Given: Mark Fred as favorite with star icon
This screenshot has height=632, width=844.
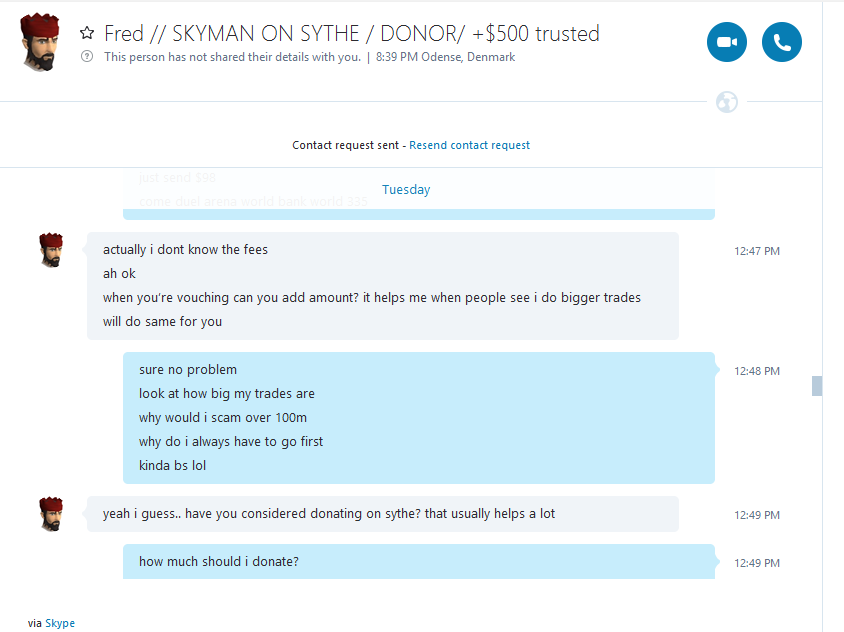Looking at the screenshot, I should 87,33.
